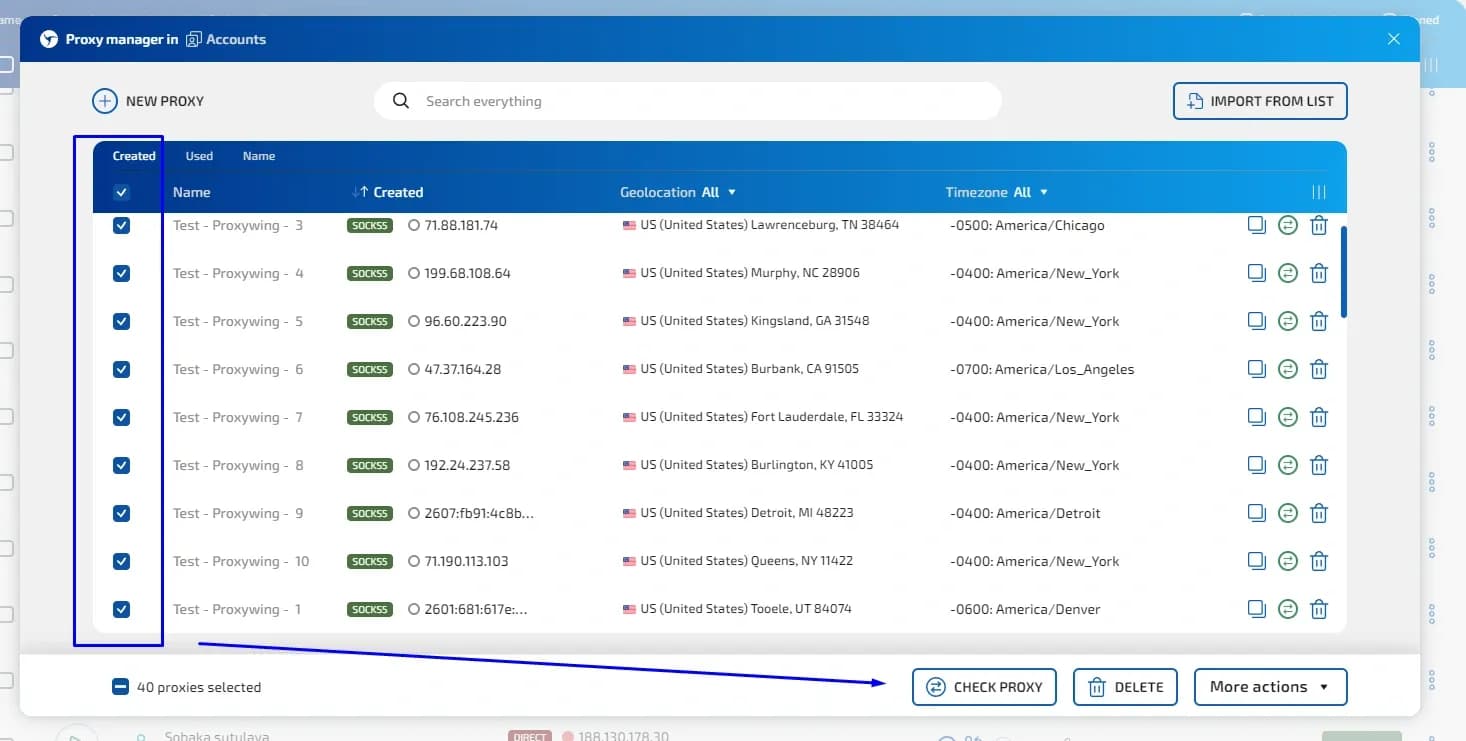
Task: Click the plus icon next to NEW PROXY
Action: 104,100
